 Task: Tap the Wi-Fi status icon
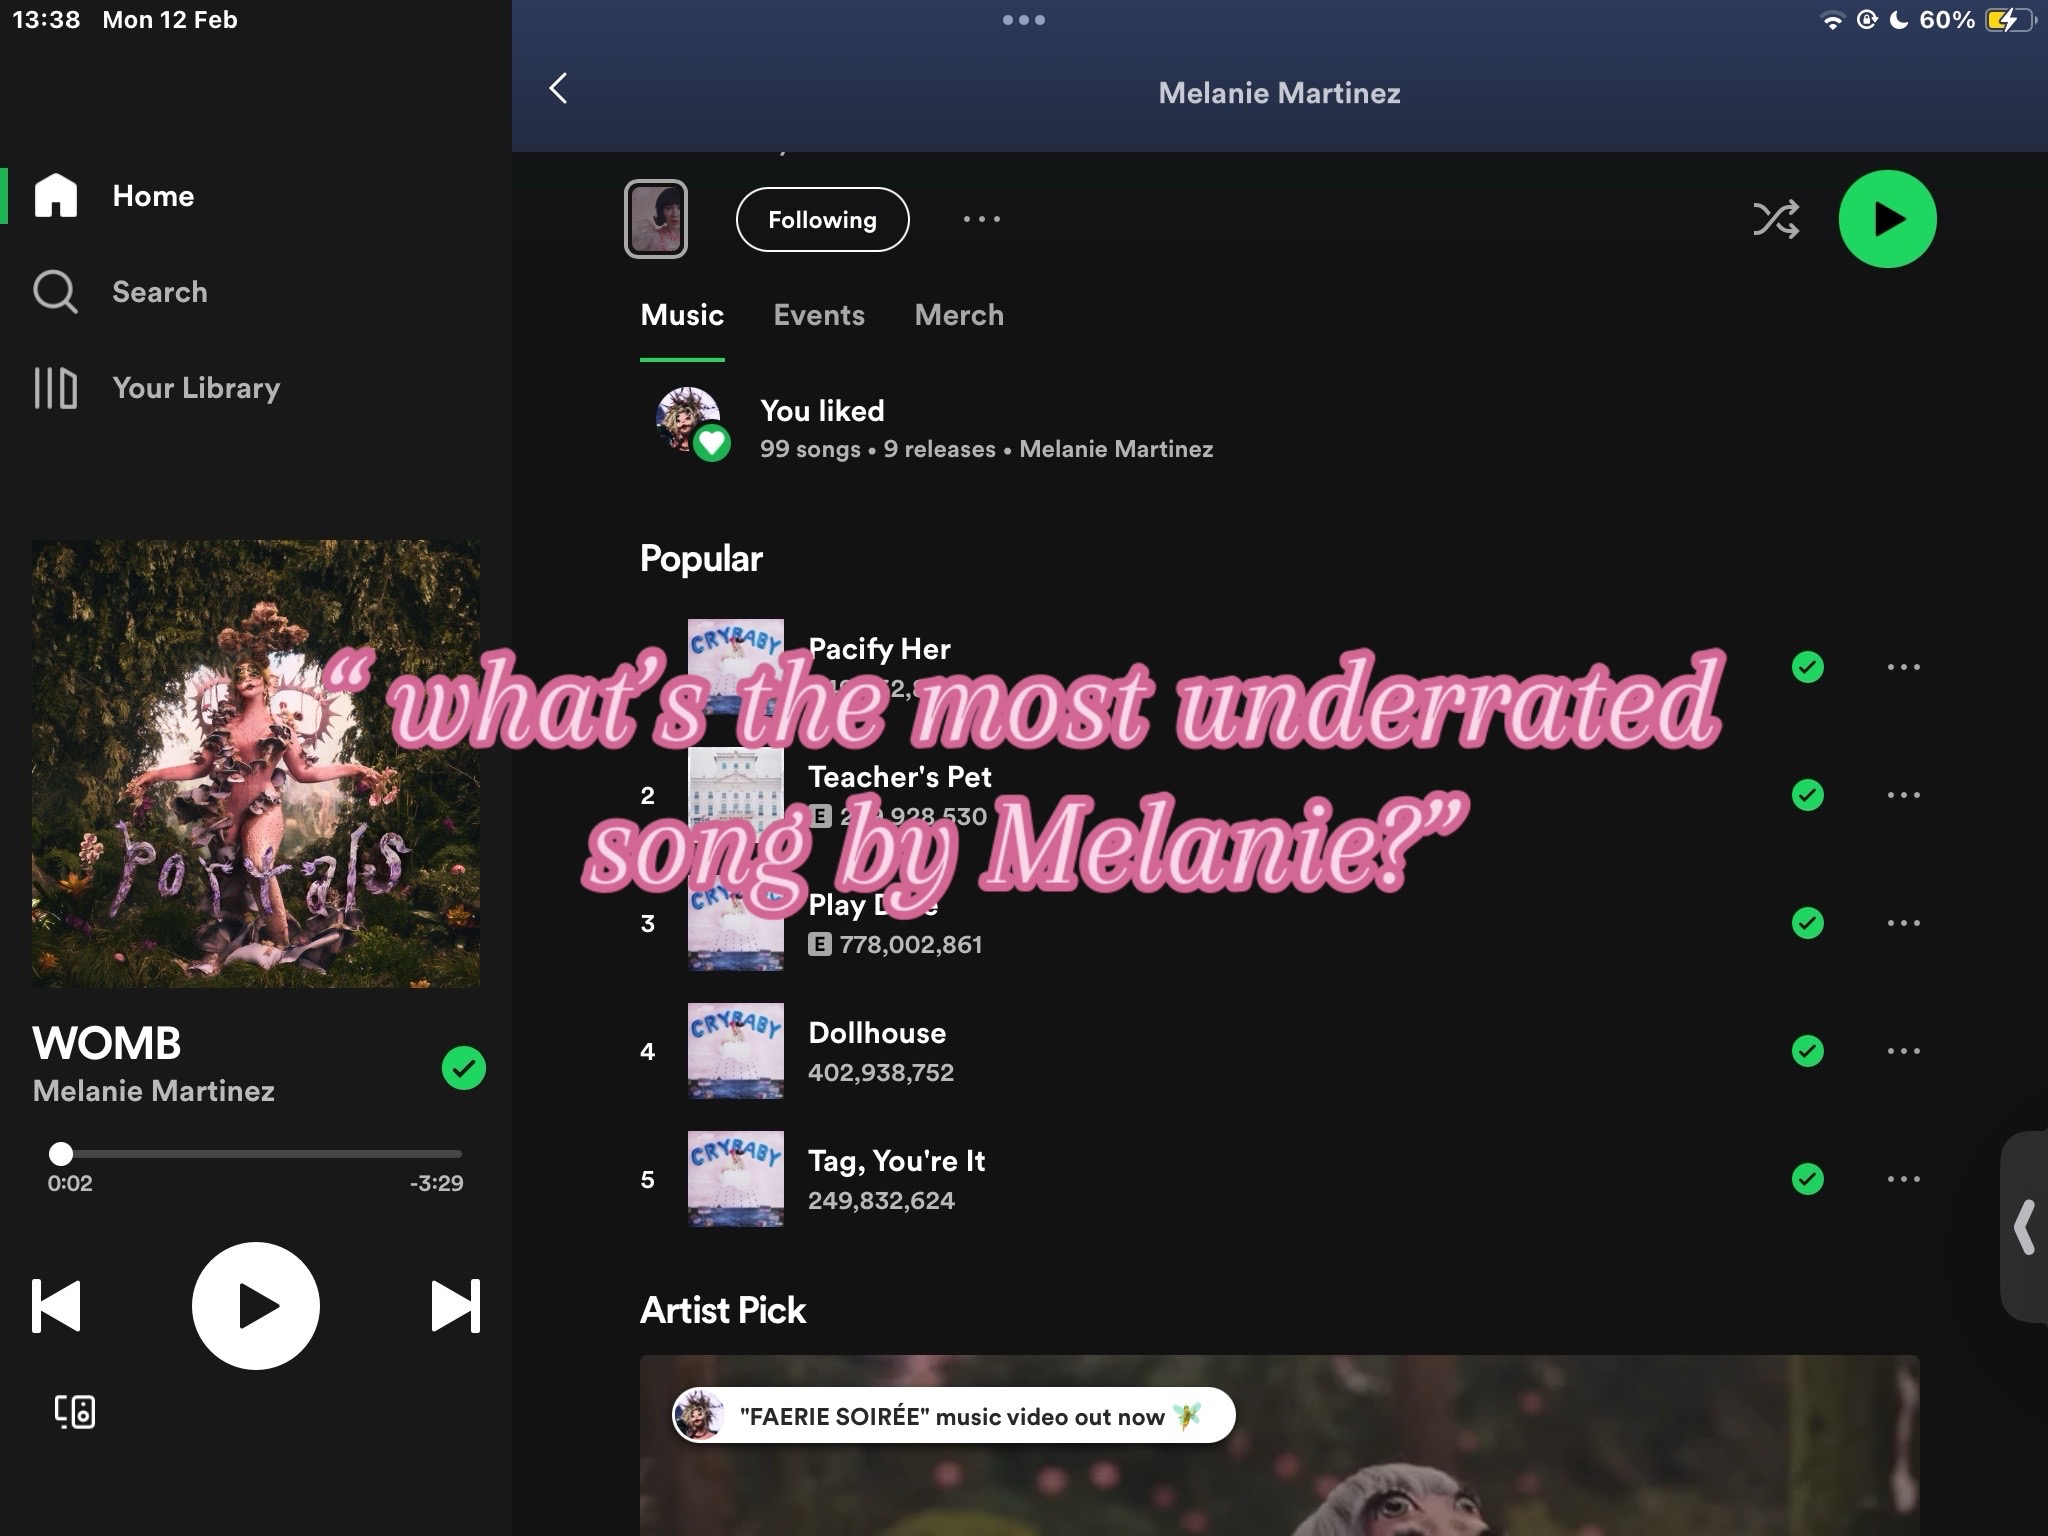pyautogui.click(x=1832, y=21)
